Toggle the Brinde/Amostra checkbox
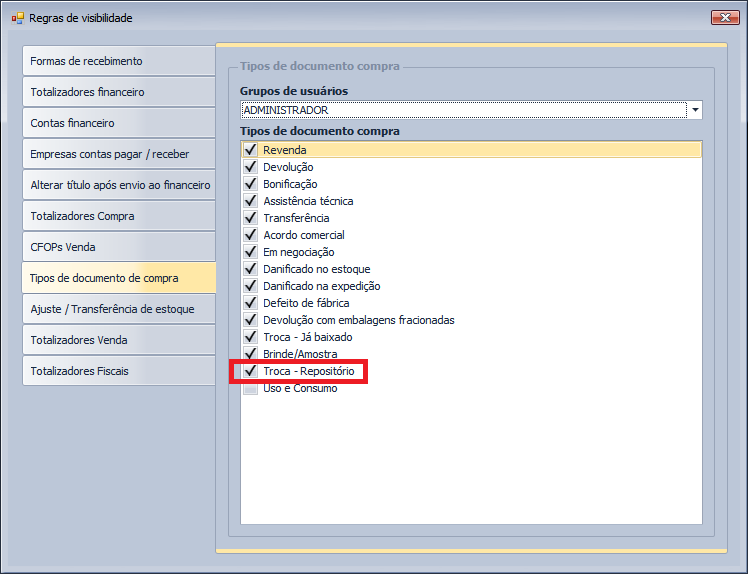The width and height of the screenshot is (748, 574). [x=250, y=354]
